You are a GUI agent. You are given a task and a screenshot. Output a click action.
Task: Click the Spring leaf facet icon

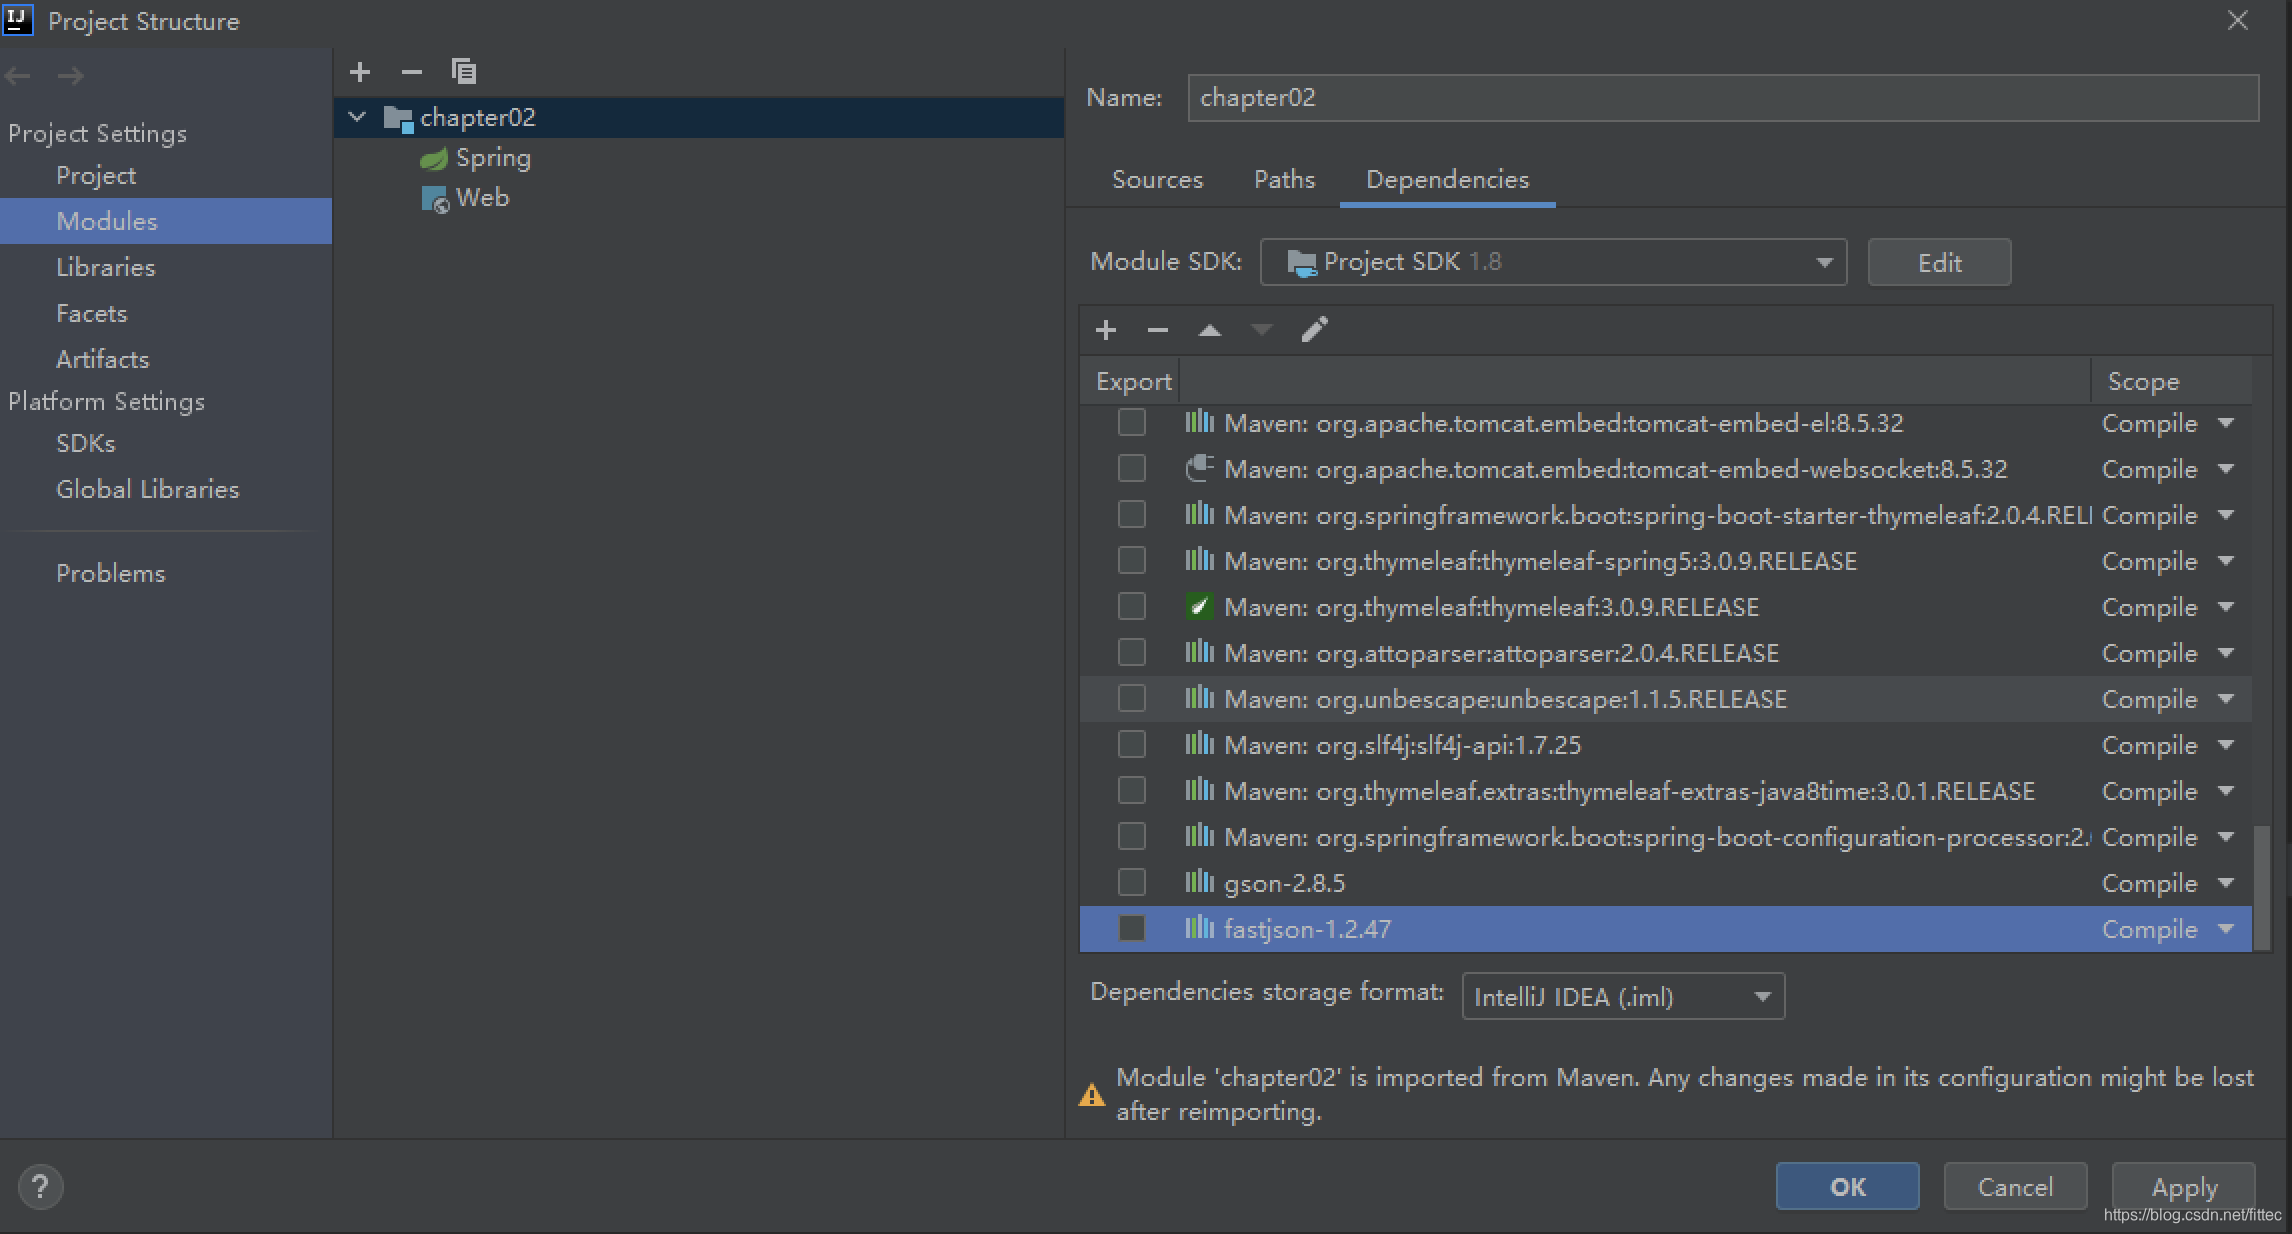point(433,158)
